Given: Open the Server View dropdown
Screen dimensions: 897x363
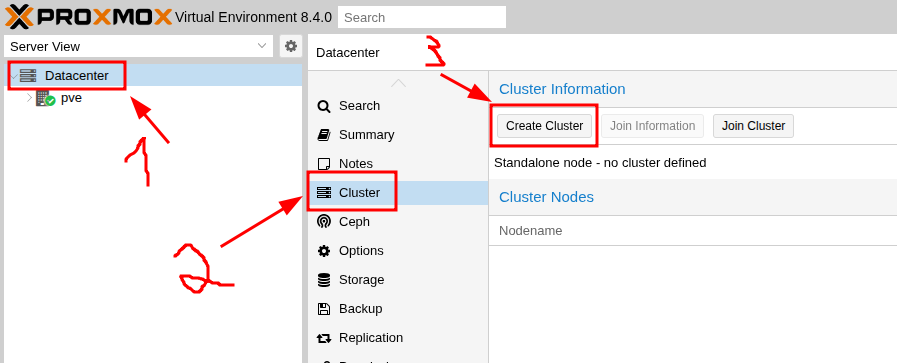Looking at the screenshot, I should 138,46.
